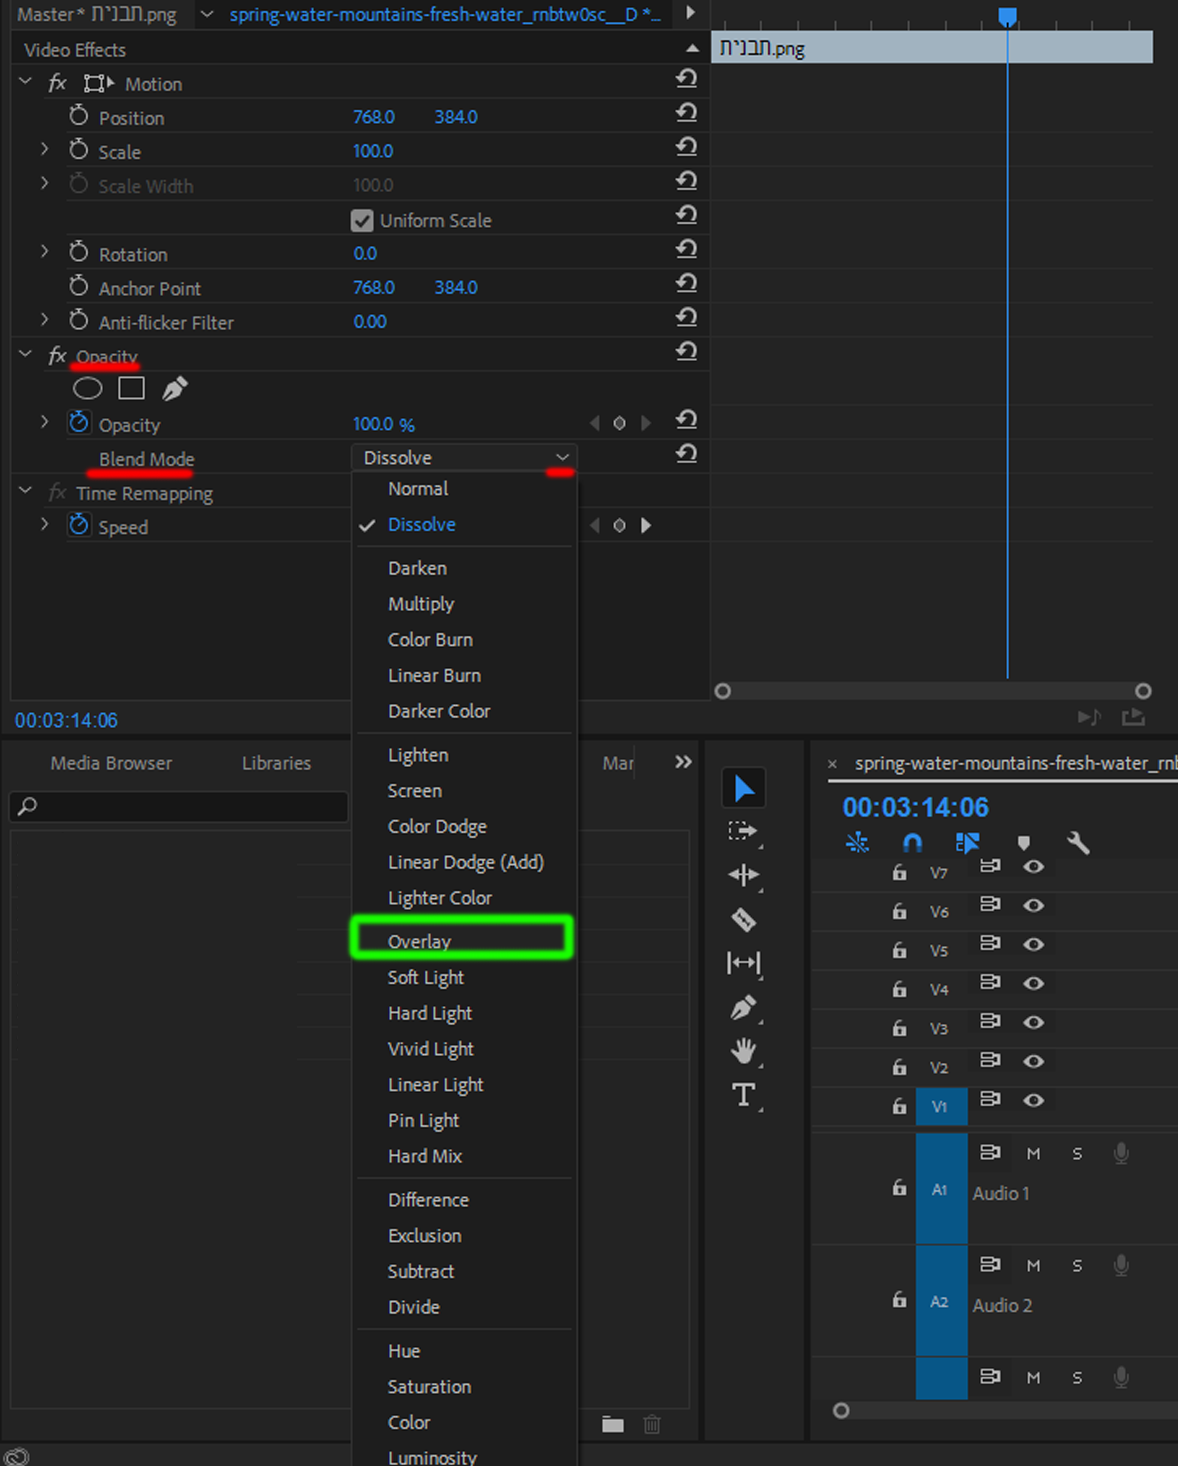
Task: Choose Screen blend mode
Action: (464, 791)
